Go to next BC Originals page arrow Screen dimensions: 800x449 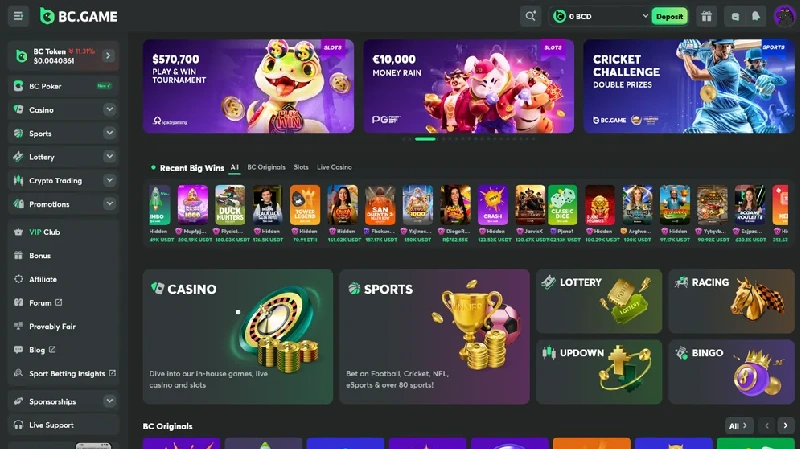[x=785, y=426]
